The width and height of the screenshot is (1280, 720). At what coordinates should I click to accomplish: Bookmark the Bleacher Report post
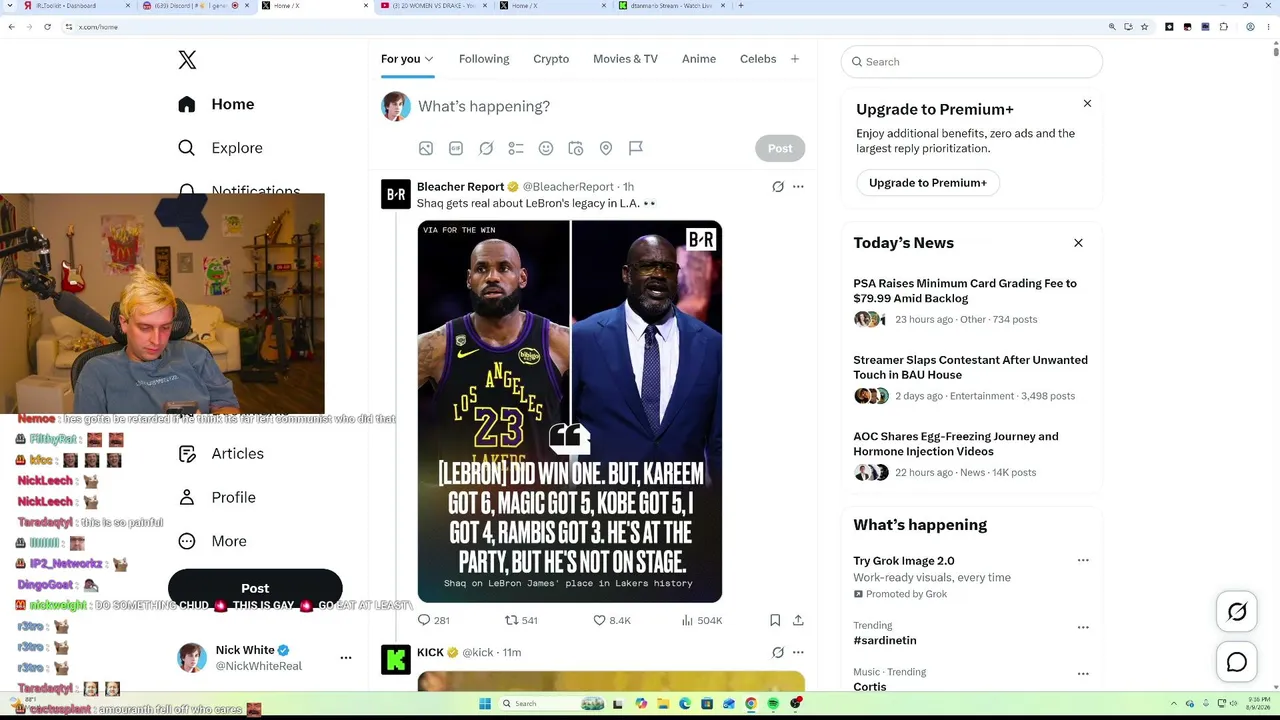point(775,620)
